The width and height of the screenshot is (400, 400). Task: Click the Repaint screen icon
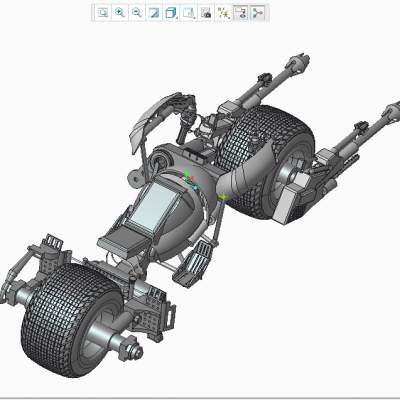click(154, 13)
